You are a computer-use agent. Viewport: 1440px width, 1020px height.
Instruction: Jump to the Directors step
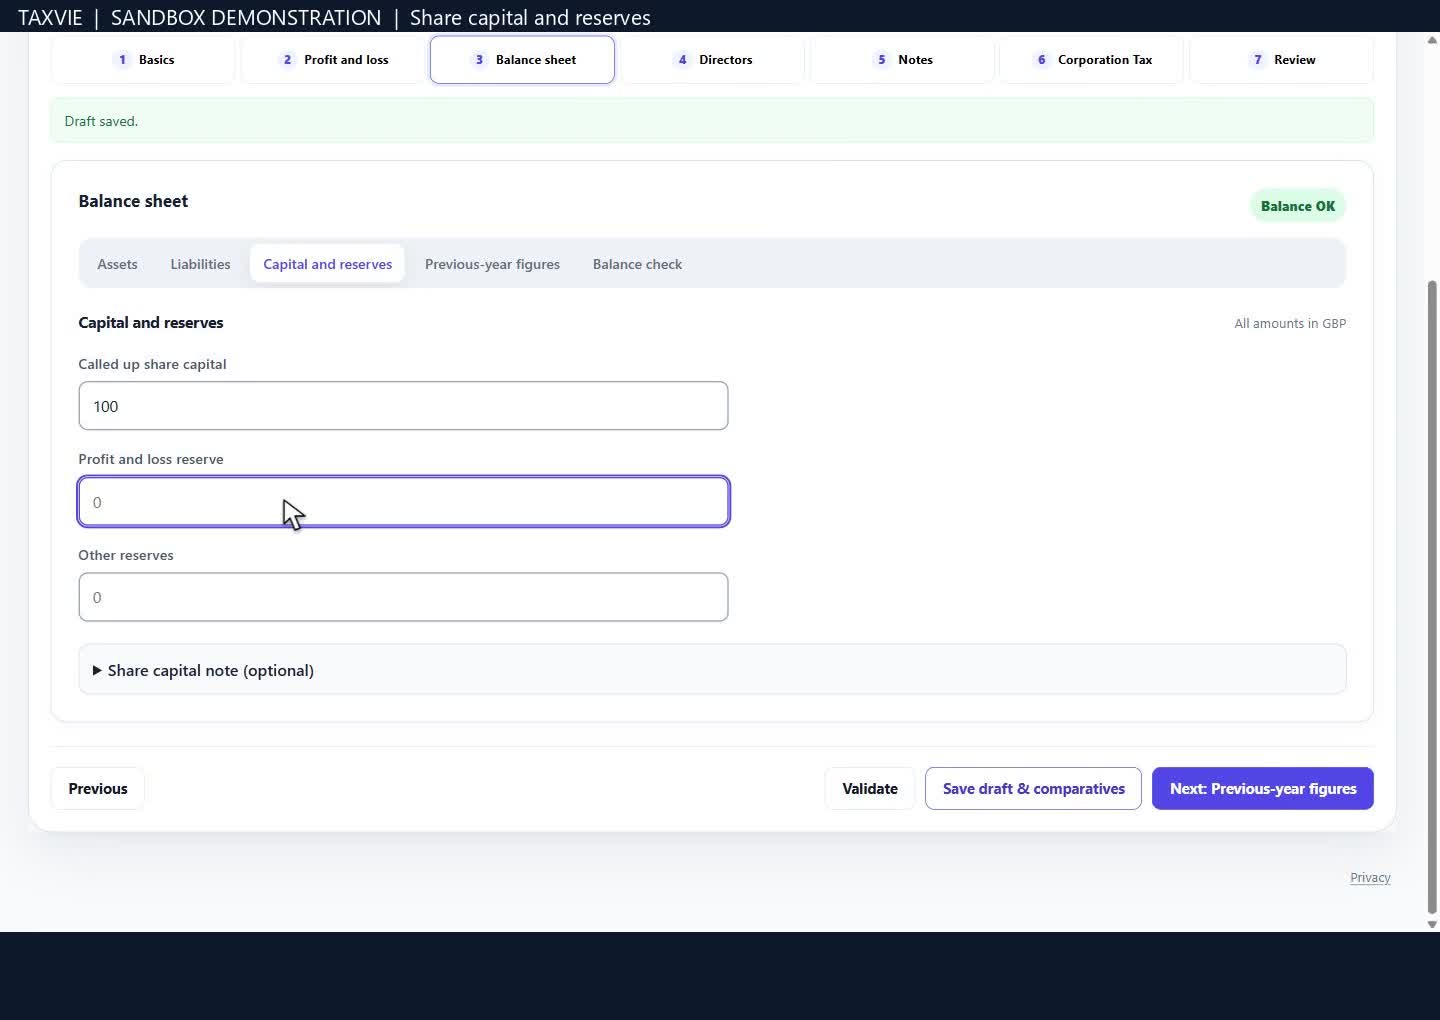click(x=712, y=60)
